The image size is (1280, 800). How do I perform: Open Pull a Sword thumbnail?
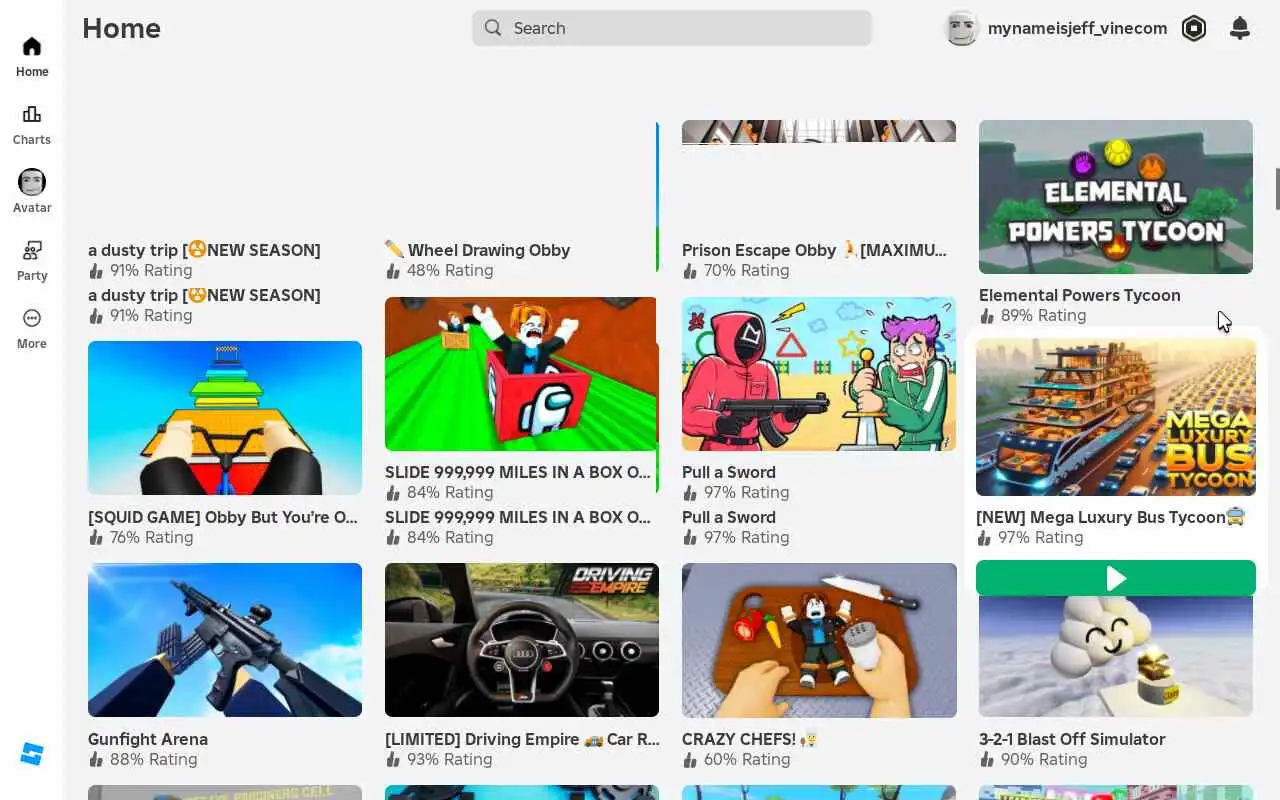tap(819, 374)
